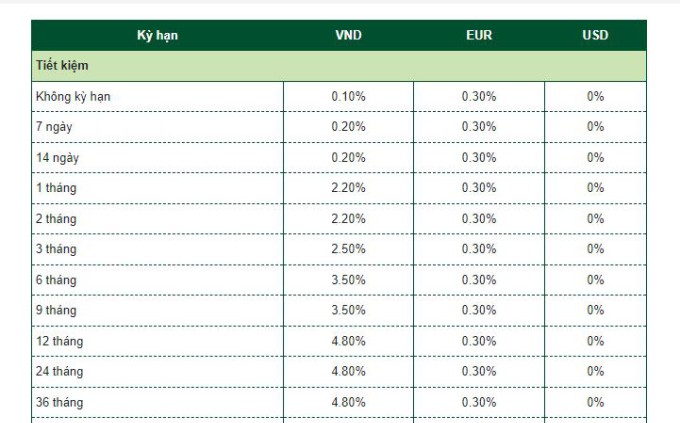
Task: Click the 9 tháng row label
Action: coord(56,310)
